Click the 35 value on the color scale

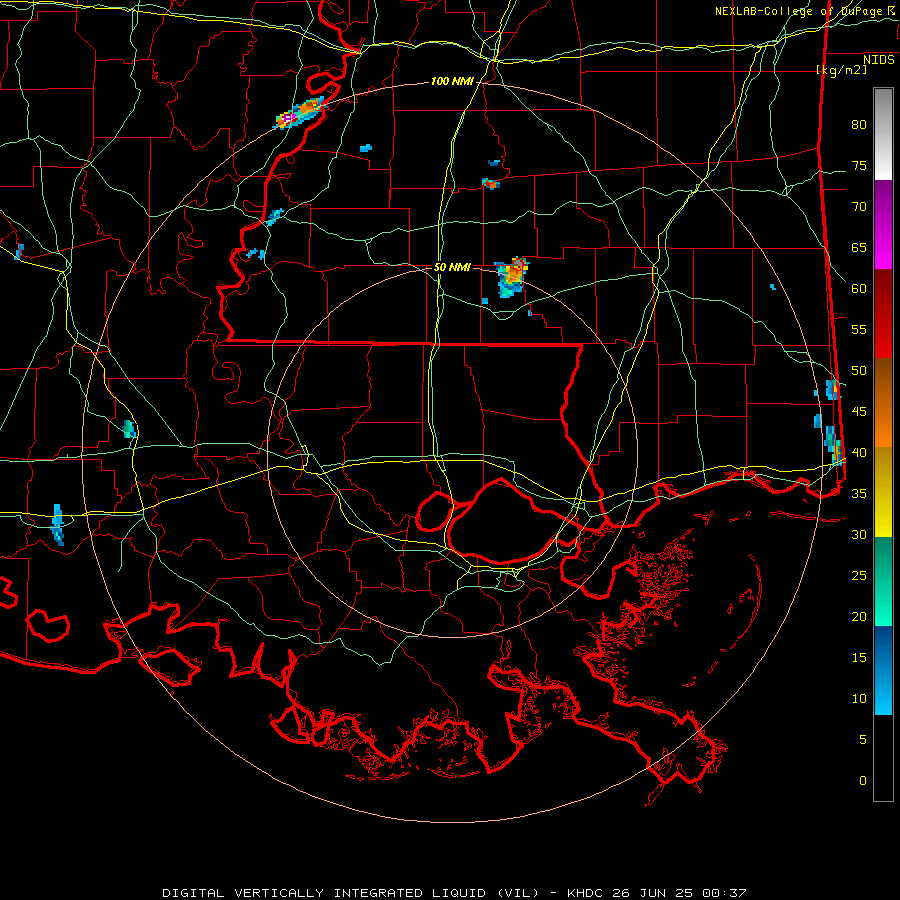coord(859,494)
